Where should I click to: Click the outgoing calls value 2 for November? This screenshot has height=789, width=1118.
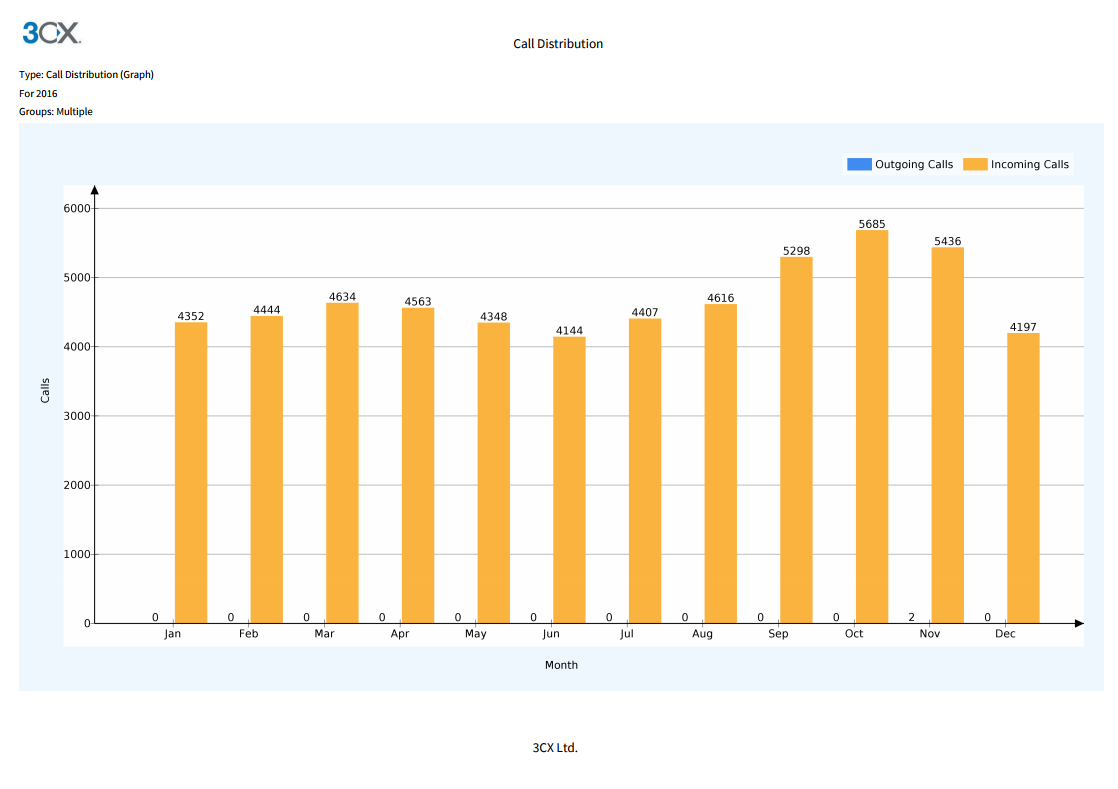coord(911,617)
